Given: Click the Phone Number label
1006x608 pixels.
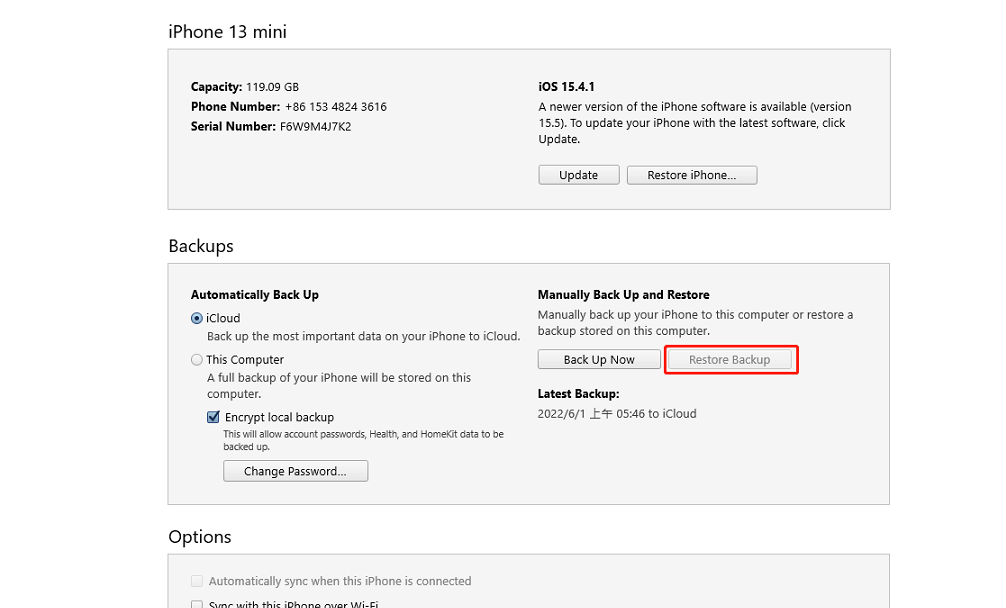Looking at the screenshot, I should click(235, 107).
